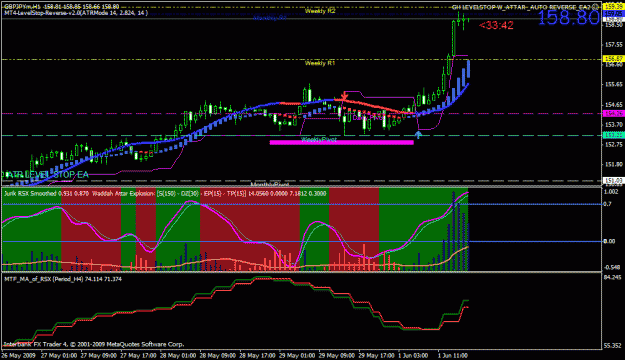Click the 0.7 indicator level value
625x360 pixels.
point(607,204)
